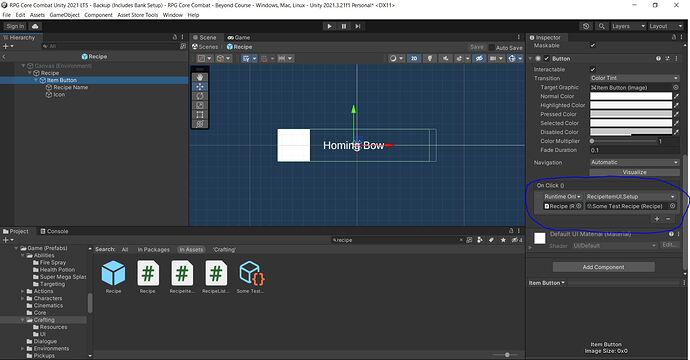This screenshot has width=690, height=360.
Task: Click Search by Type icon in Project panel
Action: [x=480, y=240]
